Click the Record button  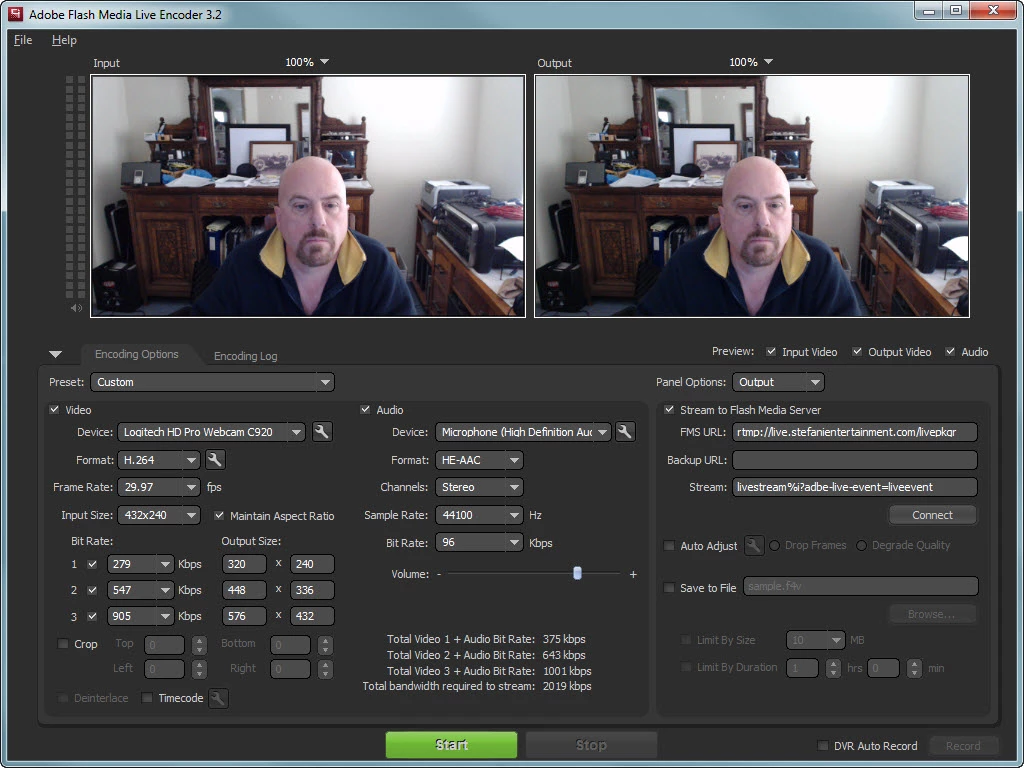point(963,746)
